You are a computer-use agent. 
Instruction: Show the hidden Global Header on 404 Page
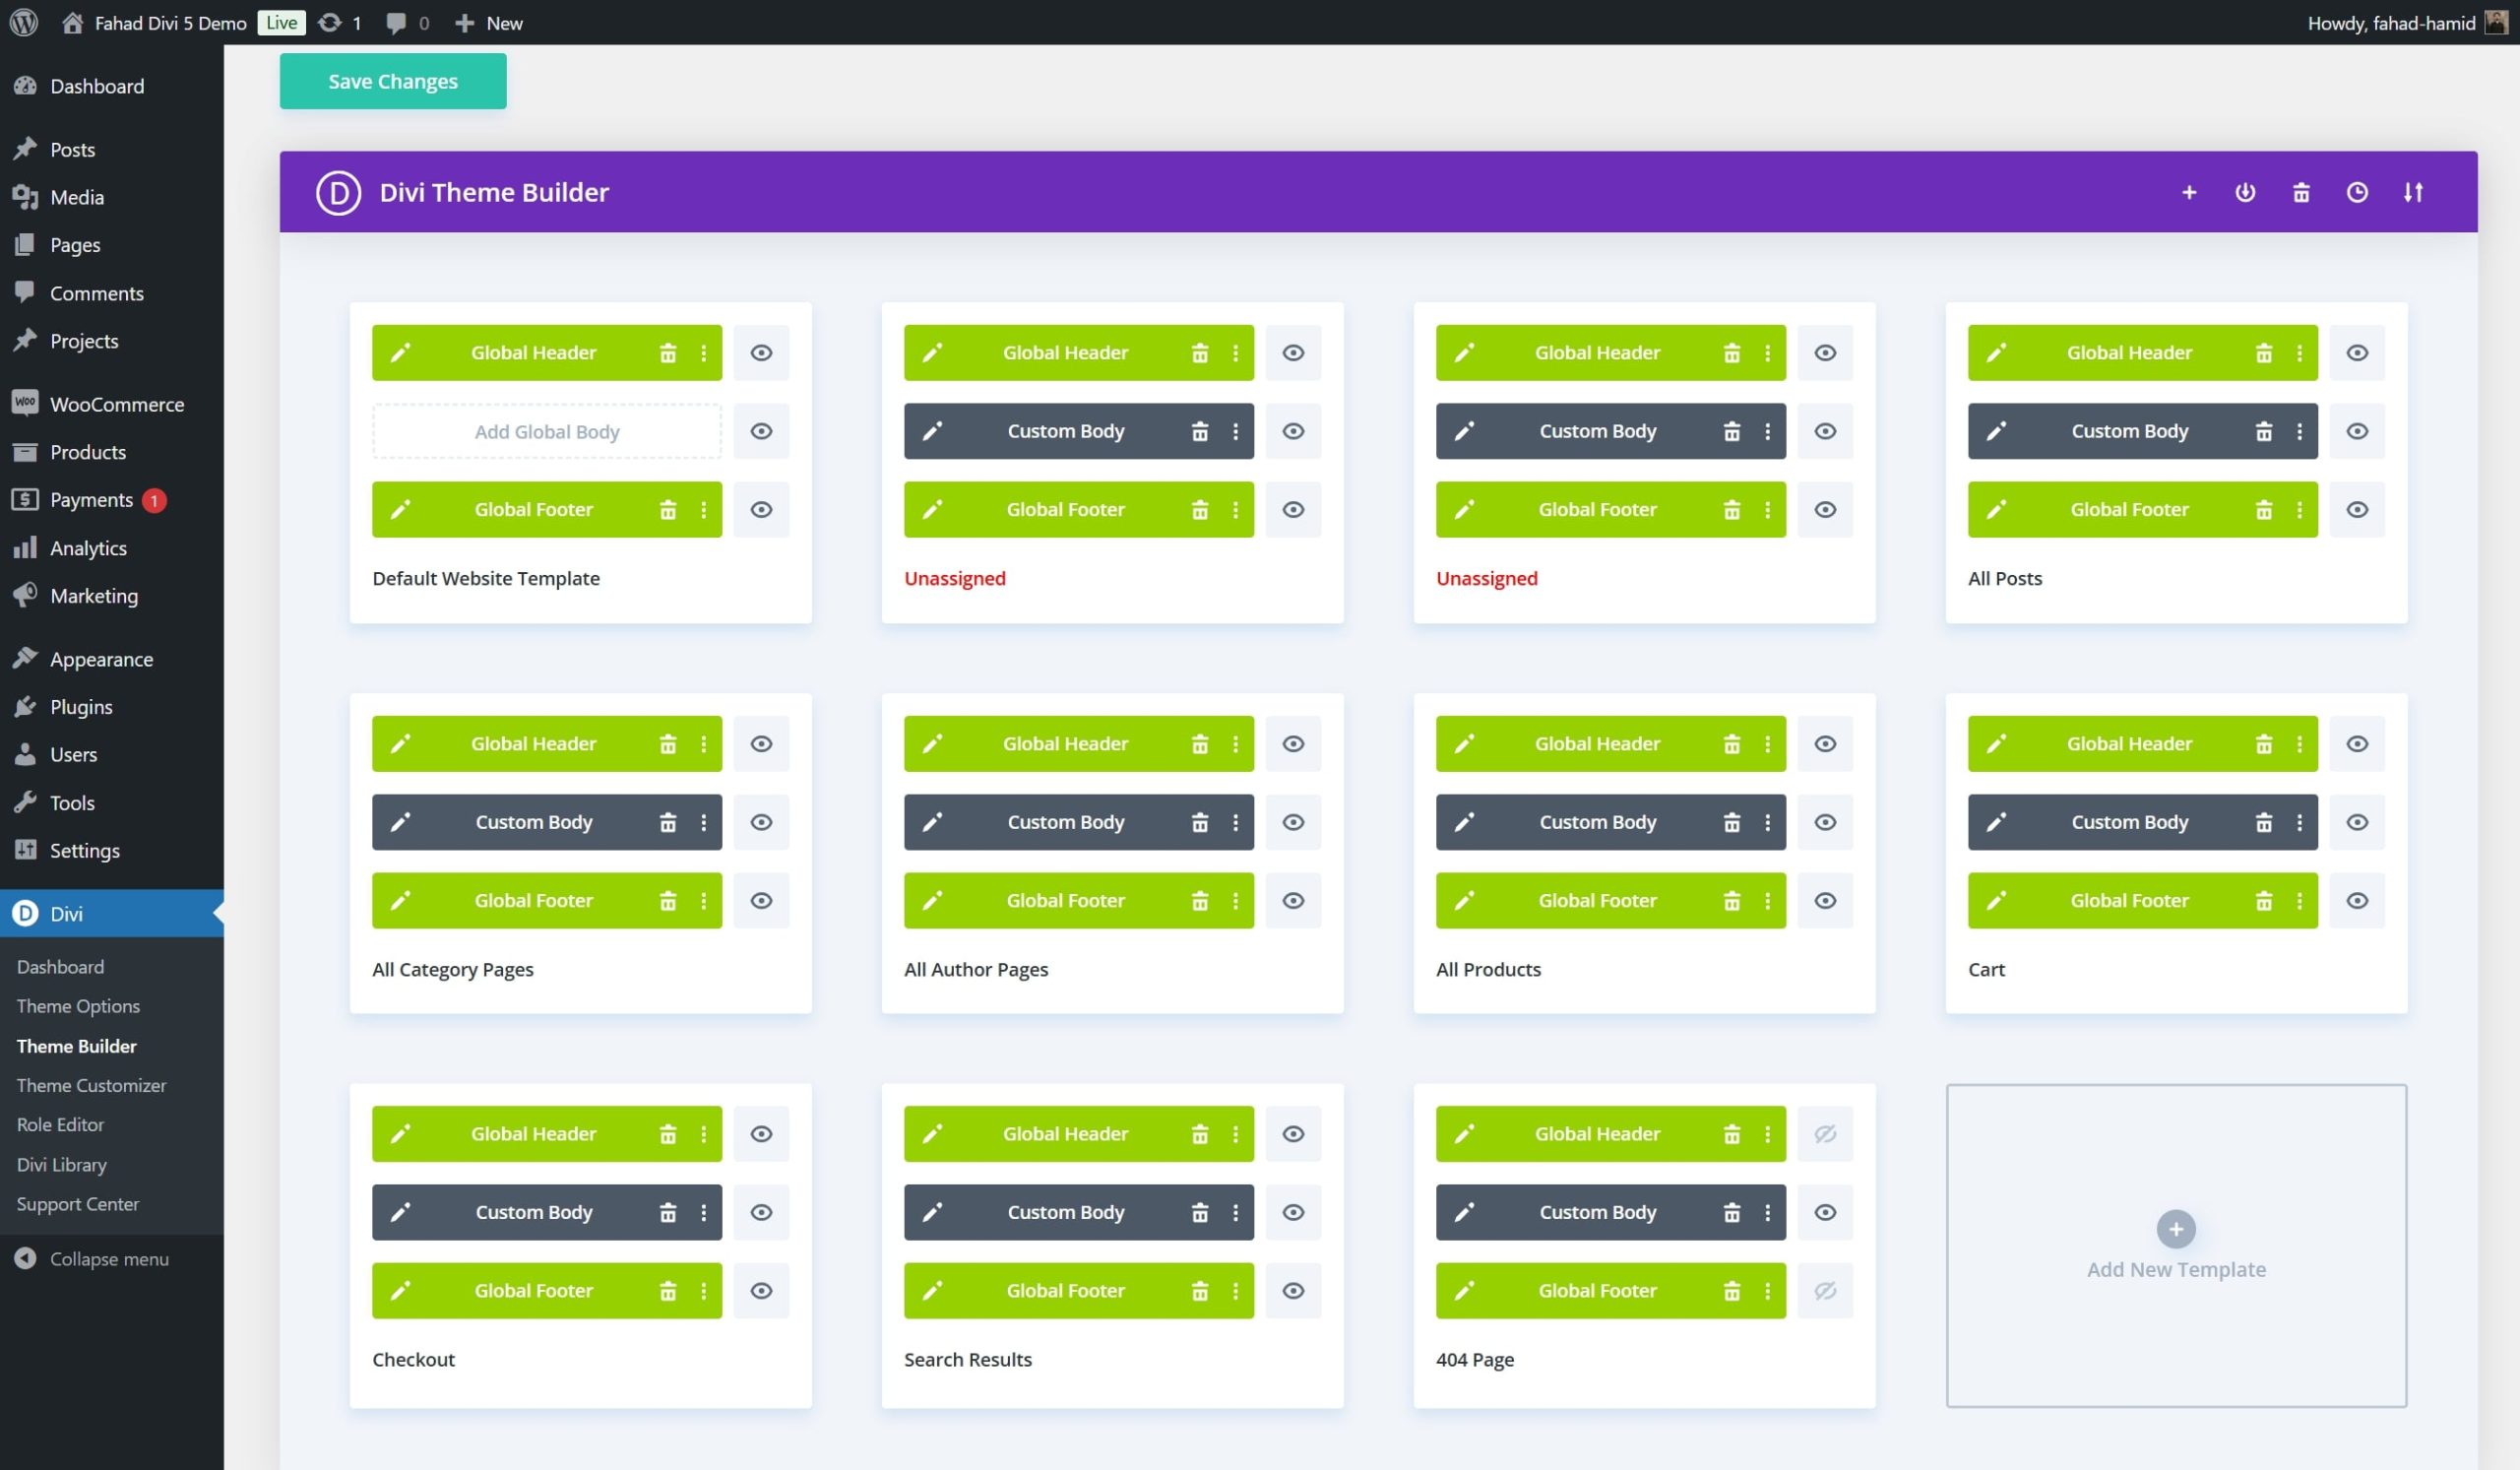[x=1825, y=1134]
